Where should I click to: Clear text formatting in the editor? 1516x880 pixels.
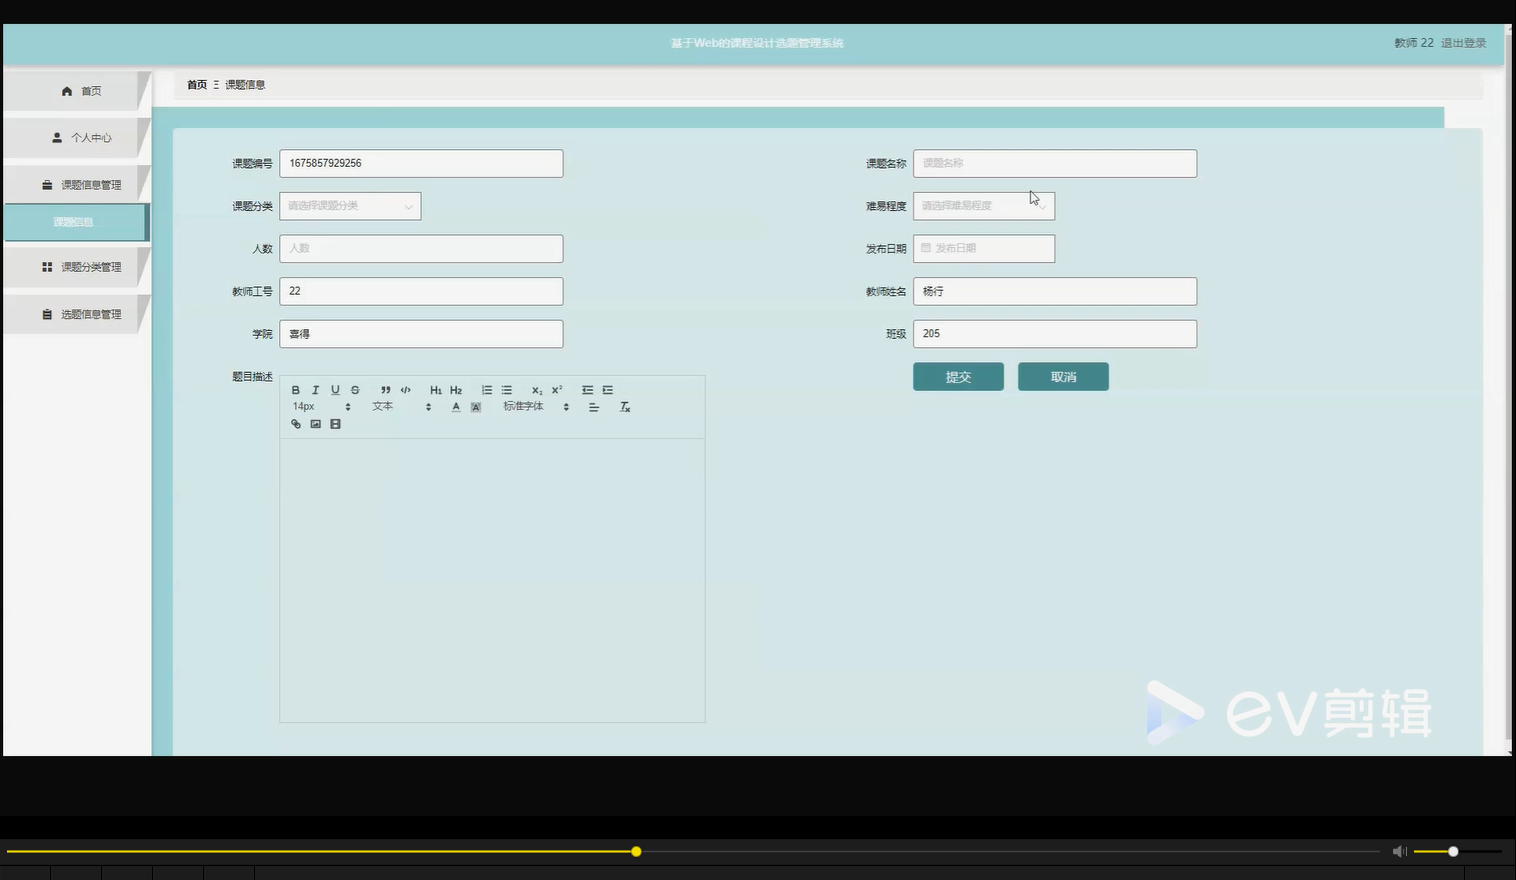click(625, 407)
